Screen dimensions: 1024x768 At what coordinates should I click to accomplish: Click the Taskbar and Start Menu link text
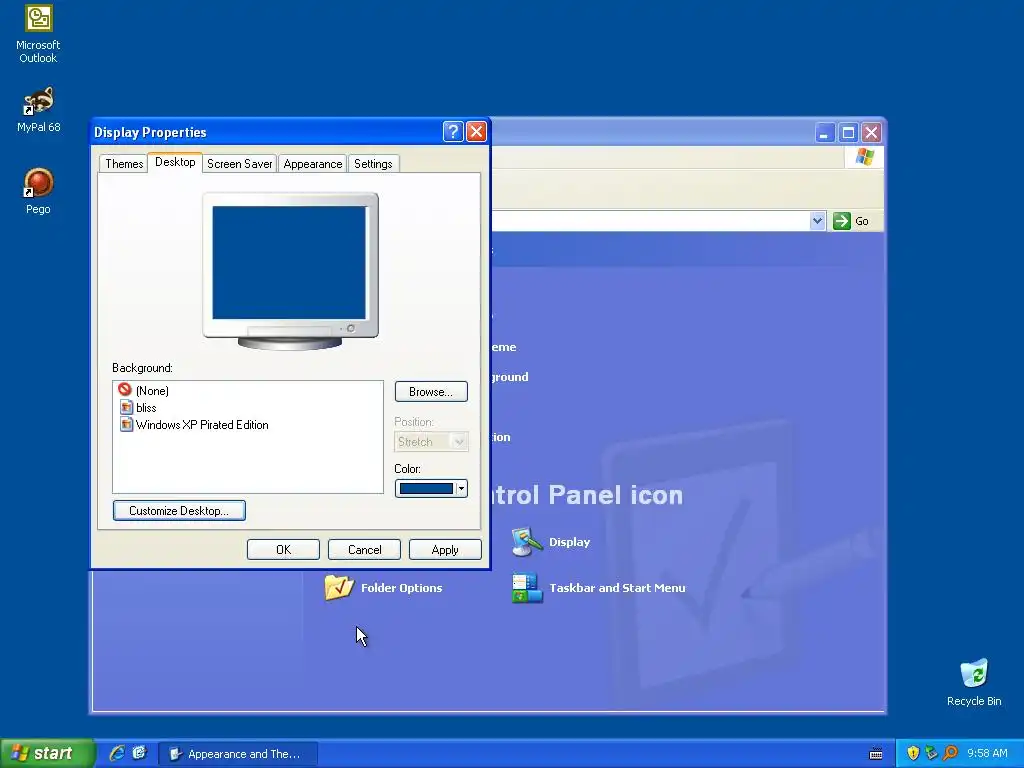617,588
